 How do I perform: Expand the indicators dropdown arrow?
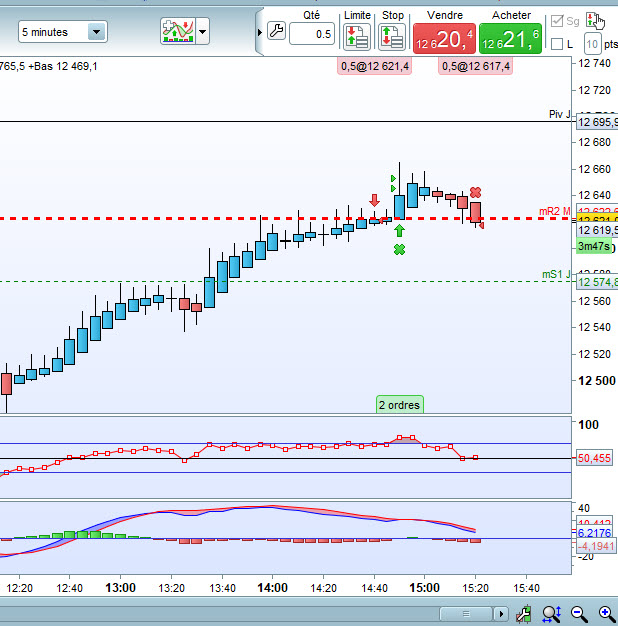coord(202,31)
